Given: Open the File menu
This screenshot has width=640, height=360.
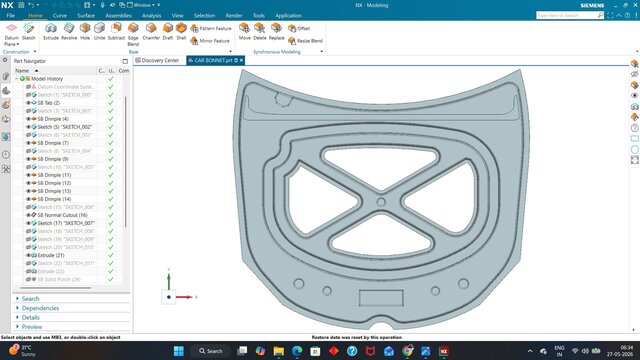Looking at the screenshot, I should tap(11, 16).
